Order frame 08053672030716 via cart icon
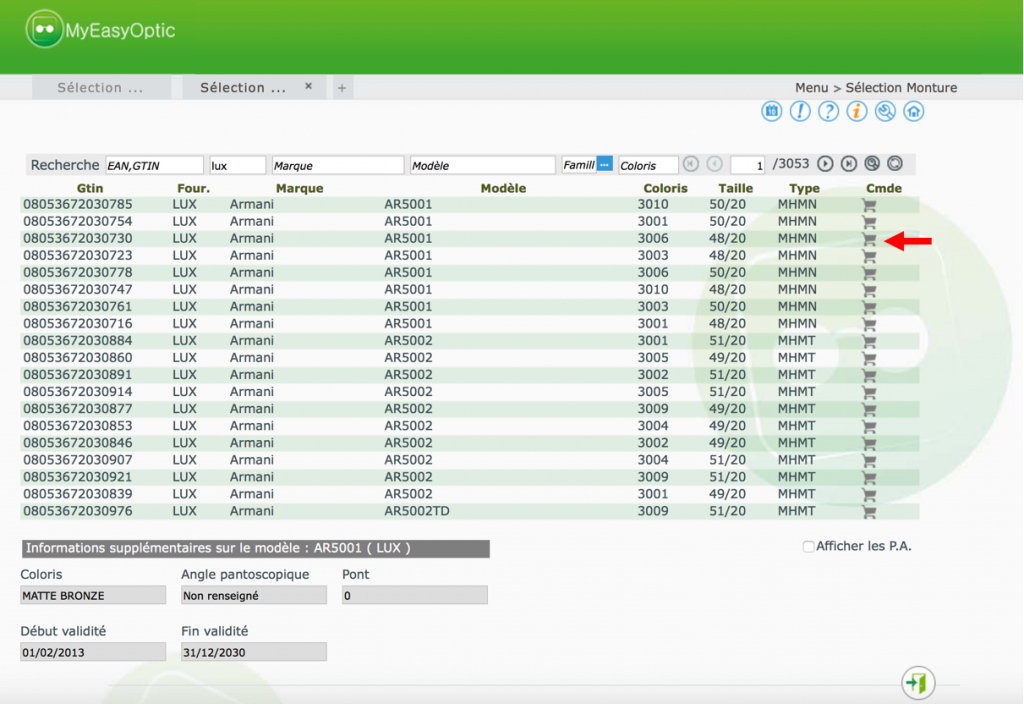Image resolution: width=1024 pixels, height=704 pixels. (x=869, y=323)
